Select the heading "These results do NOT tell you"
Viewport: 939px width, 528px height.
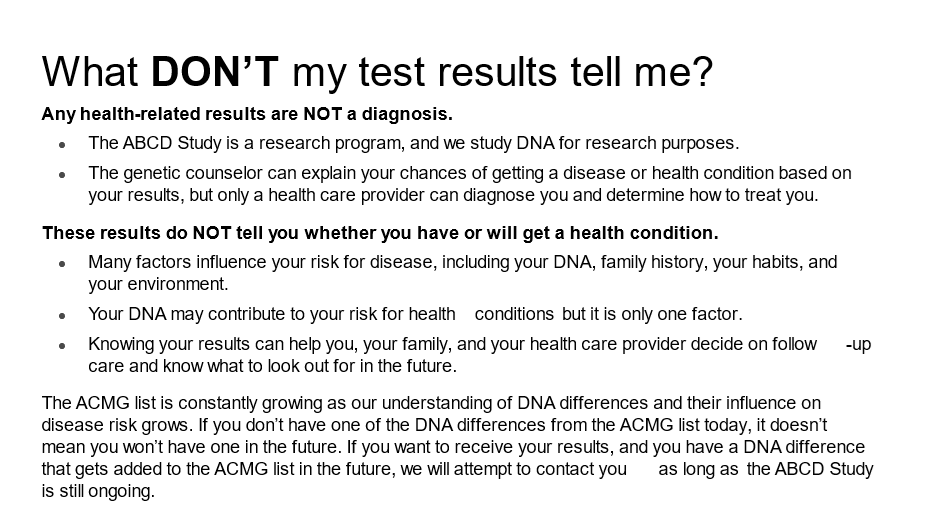click(380, 233)
